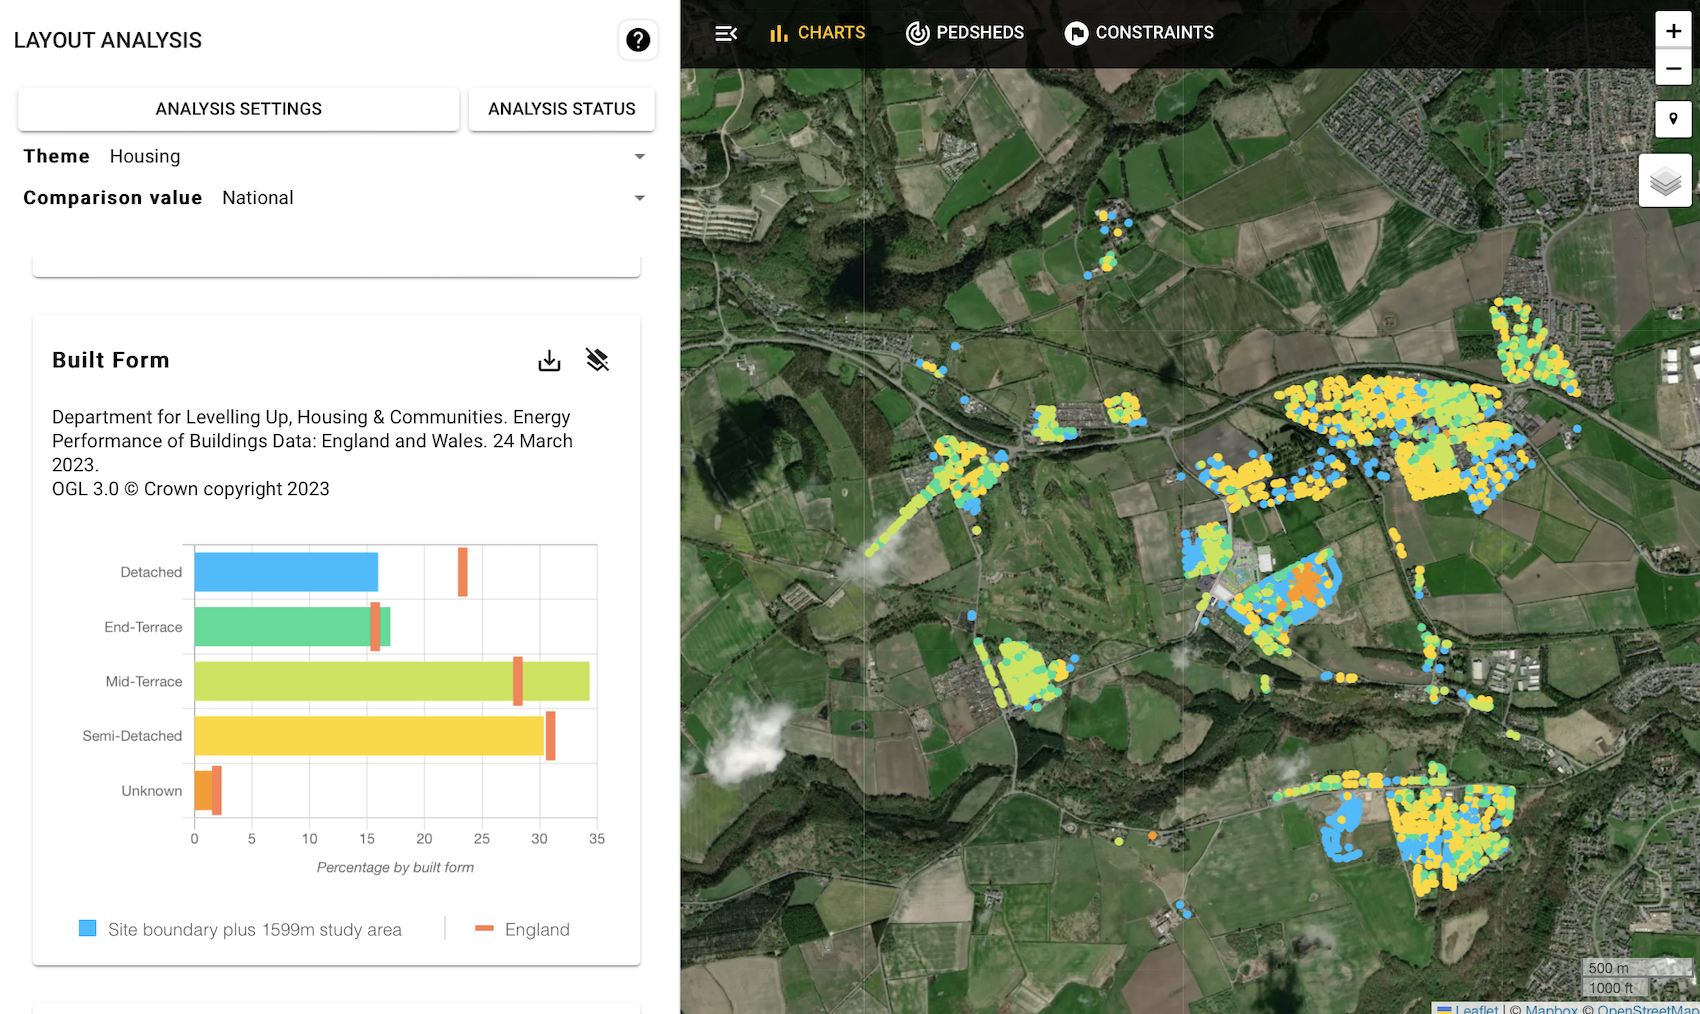Expand the Comparison value National dropdown
1700x1014 pixels.
pyautogui.click(x=334, y=198)
